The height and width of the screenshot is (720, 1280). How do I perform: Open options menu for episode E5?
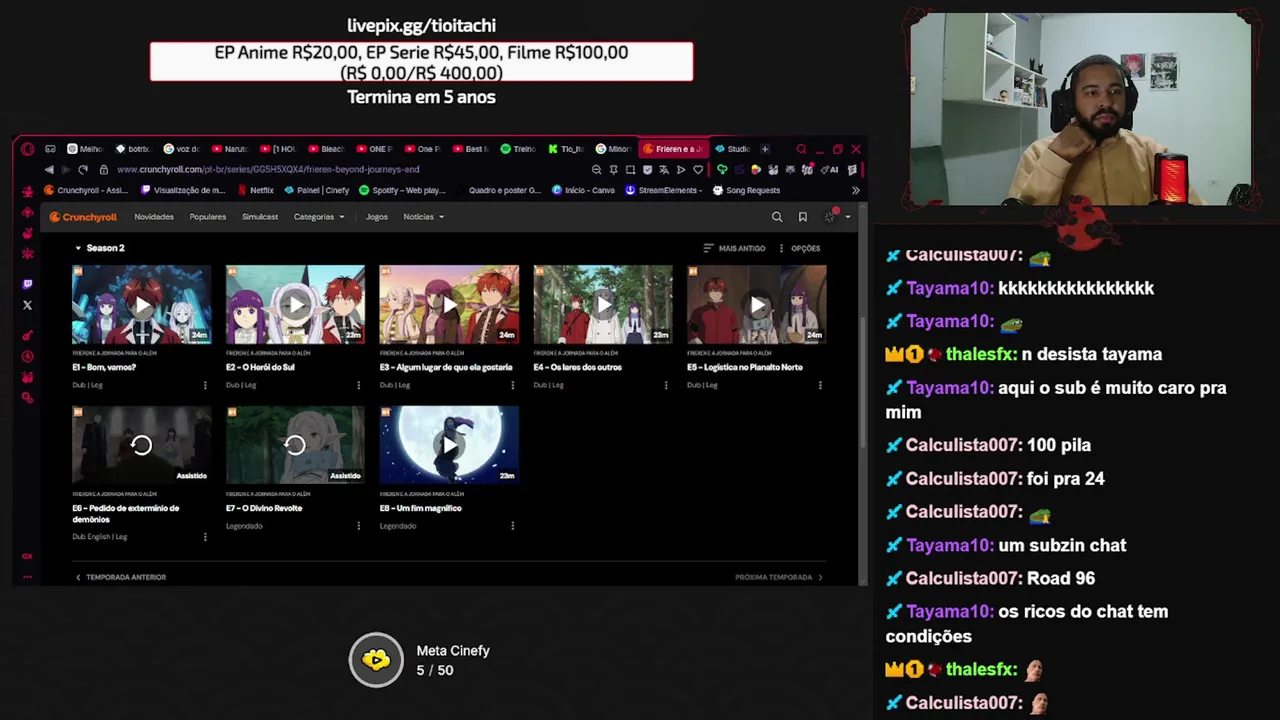820,385
